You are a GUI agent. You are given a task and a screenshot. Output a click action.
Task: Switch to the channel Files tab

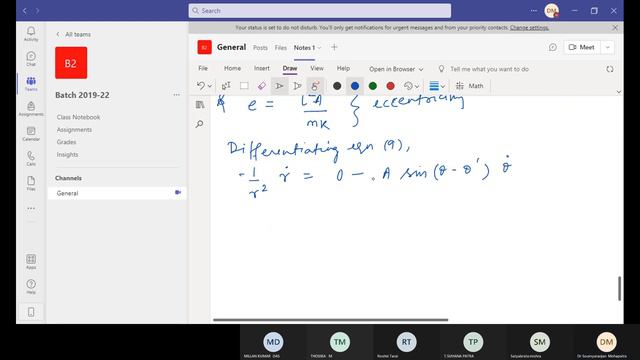pos(280,47)
